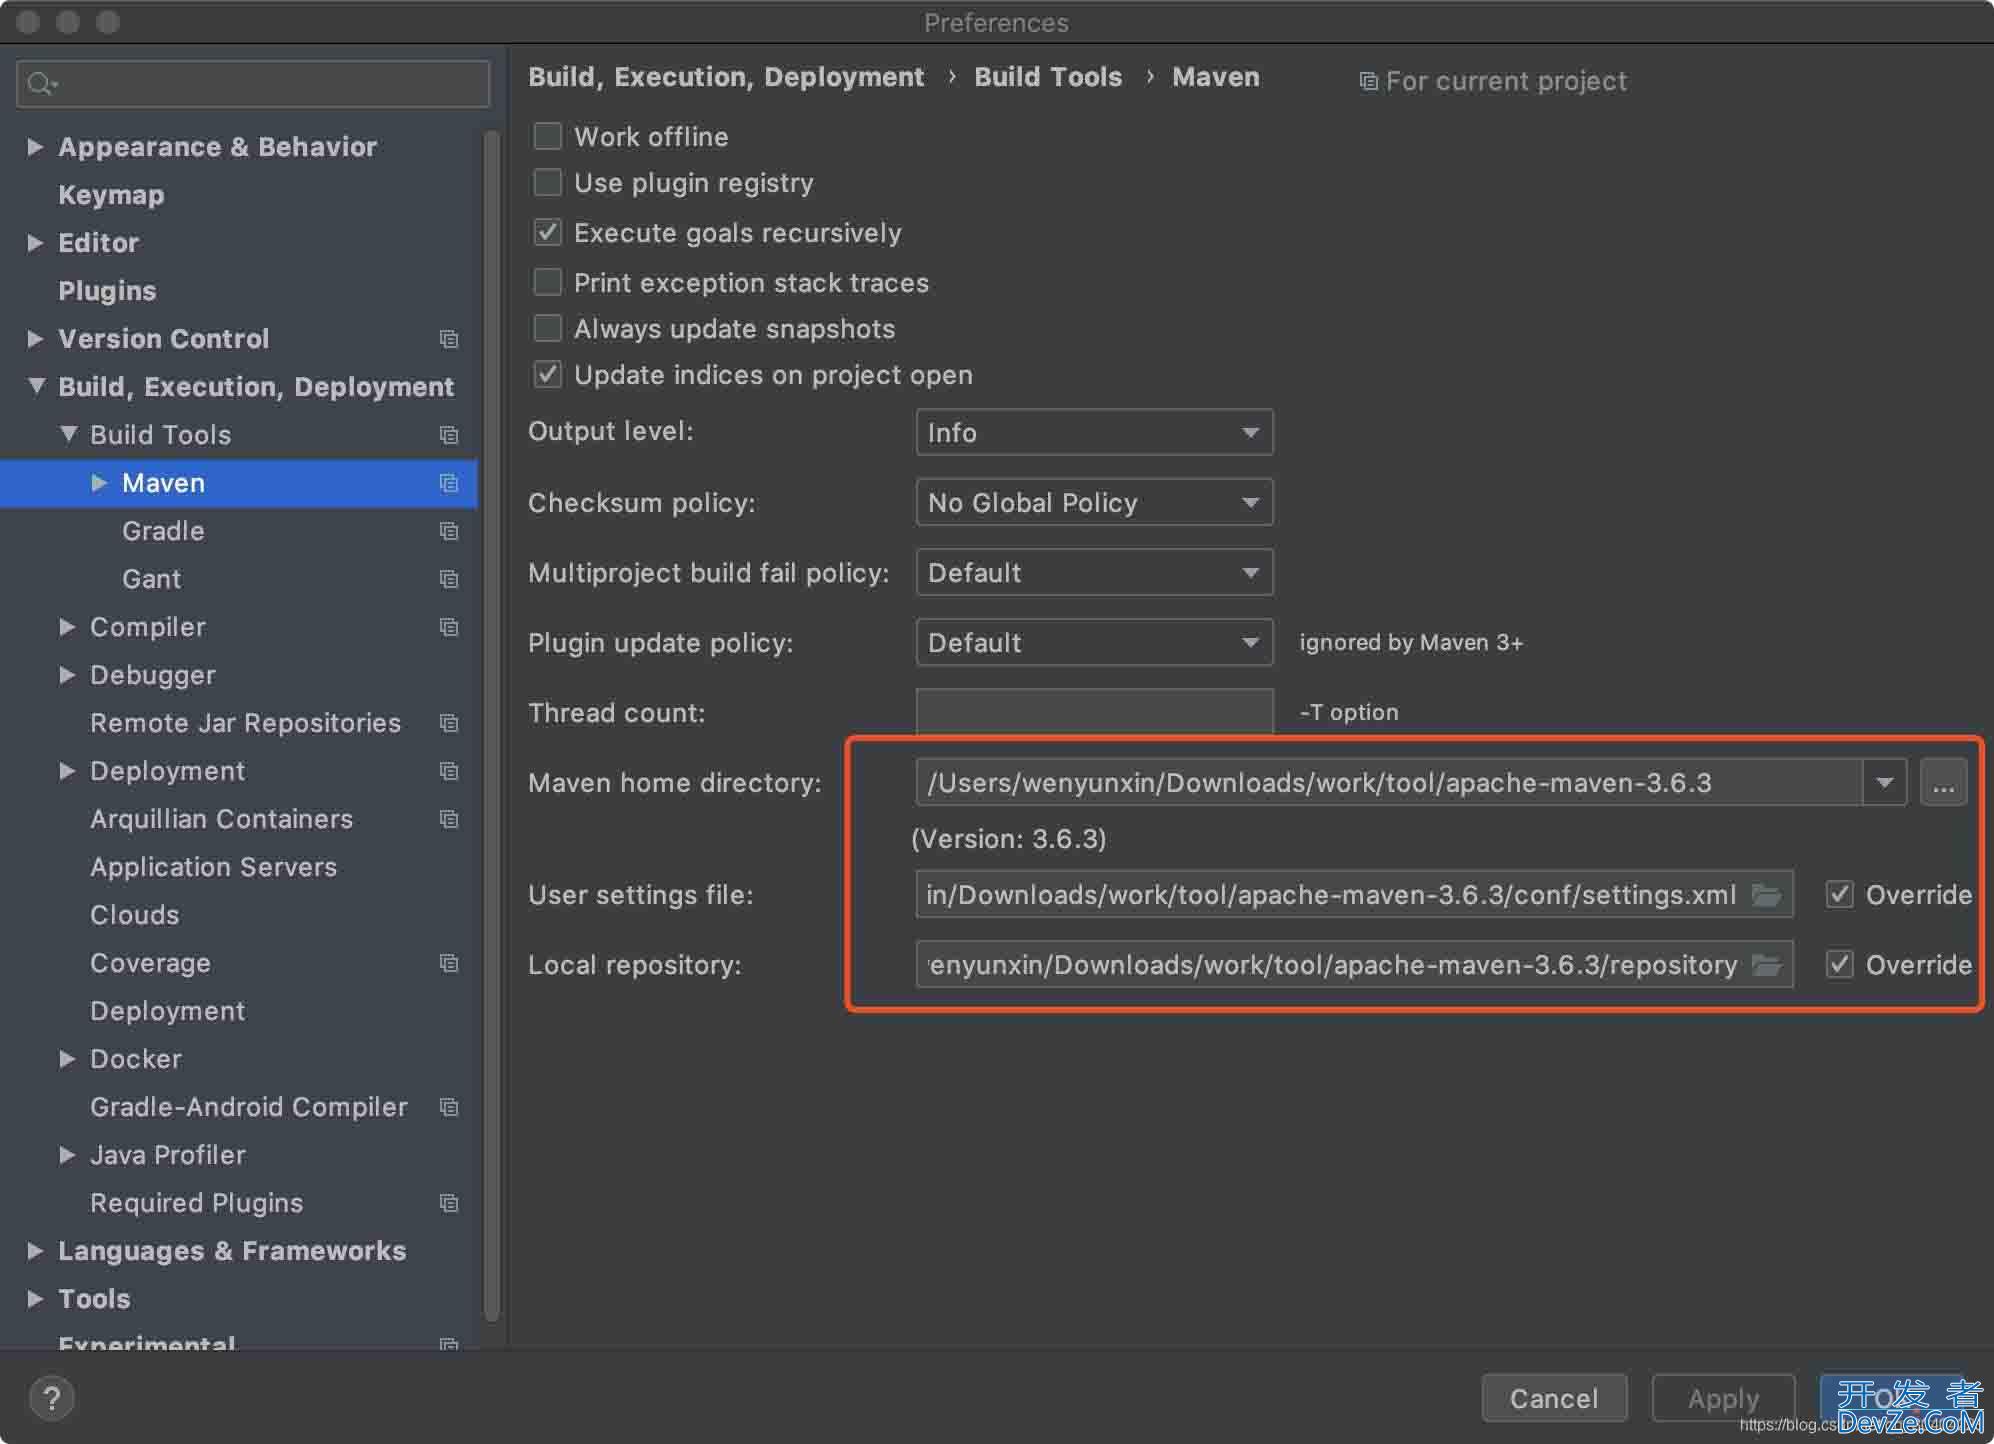Click the search magnifier icon in Preferences
Screen dimensions: 1994x1444
point(42,83)
